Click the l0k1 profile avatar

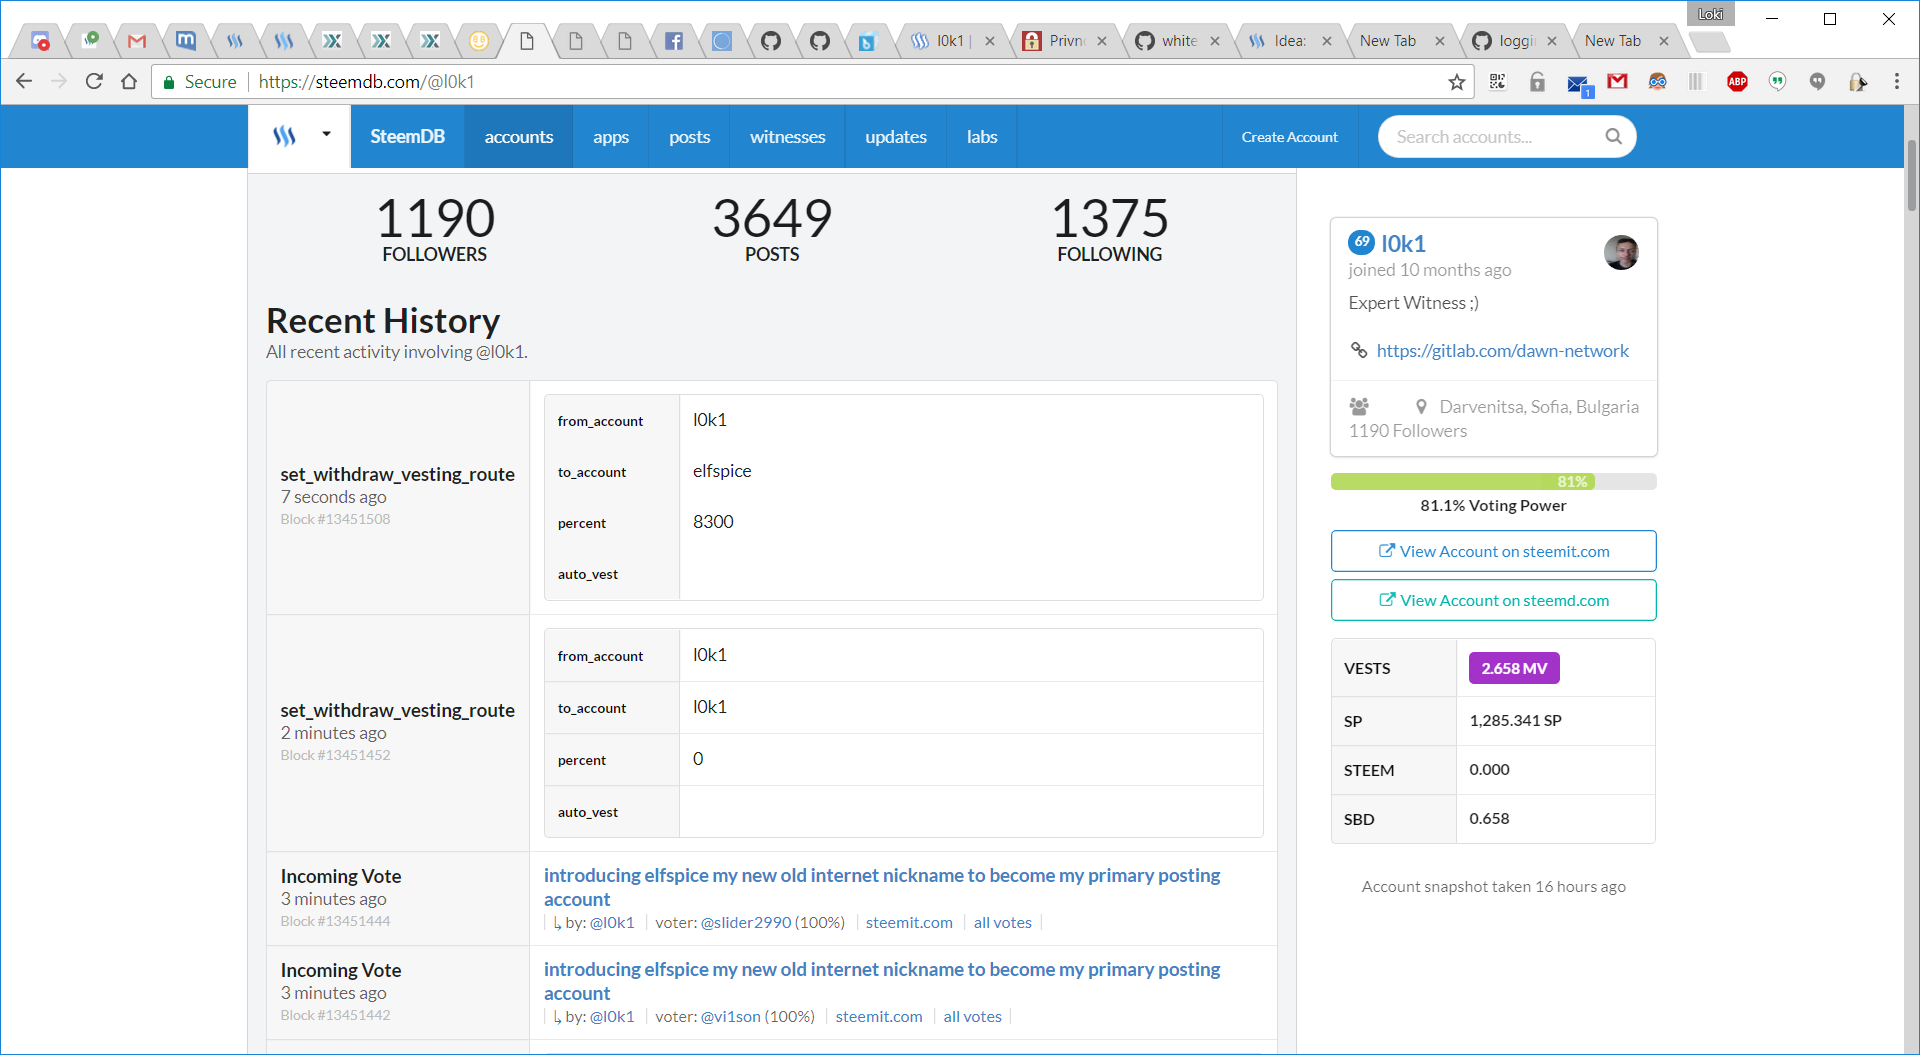click(1621, 252)
